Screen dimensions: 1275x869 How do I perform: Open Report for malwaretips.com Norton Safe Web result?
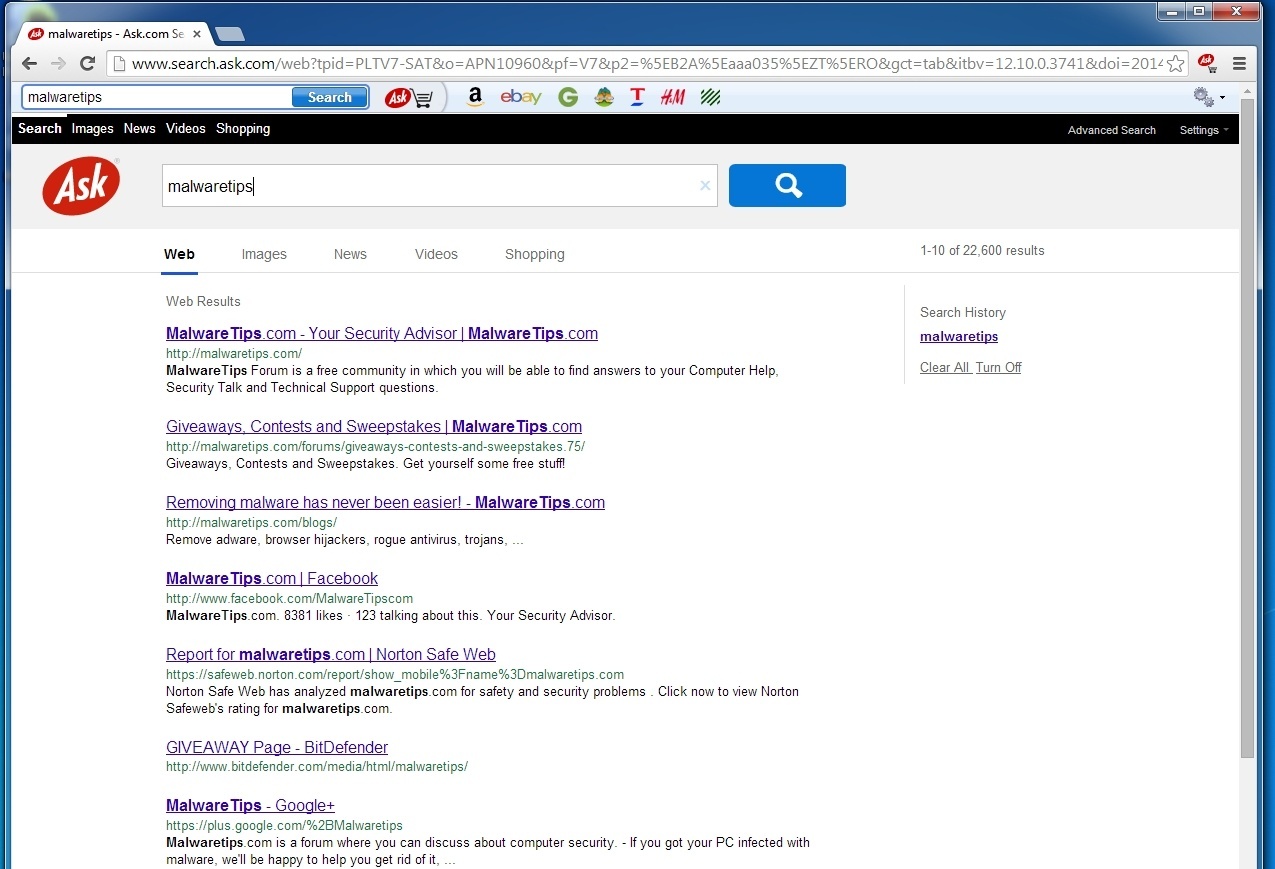point(331,655)
